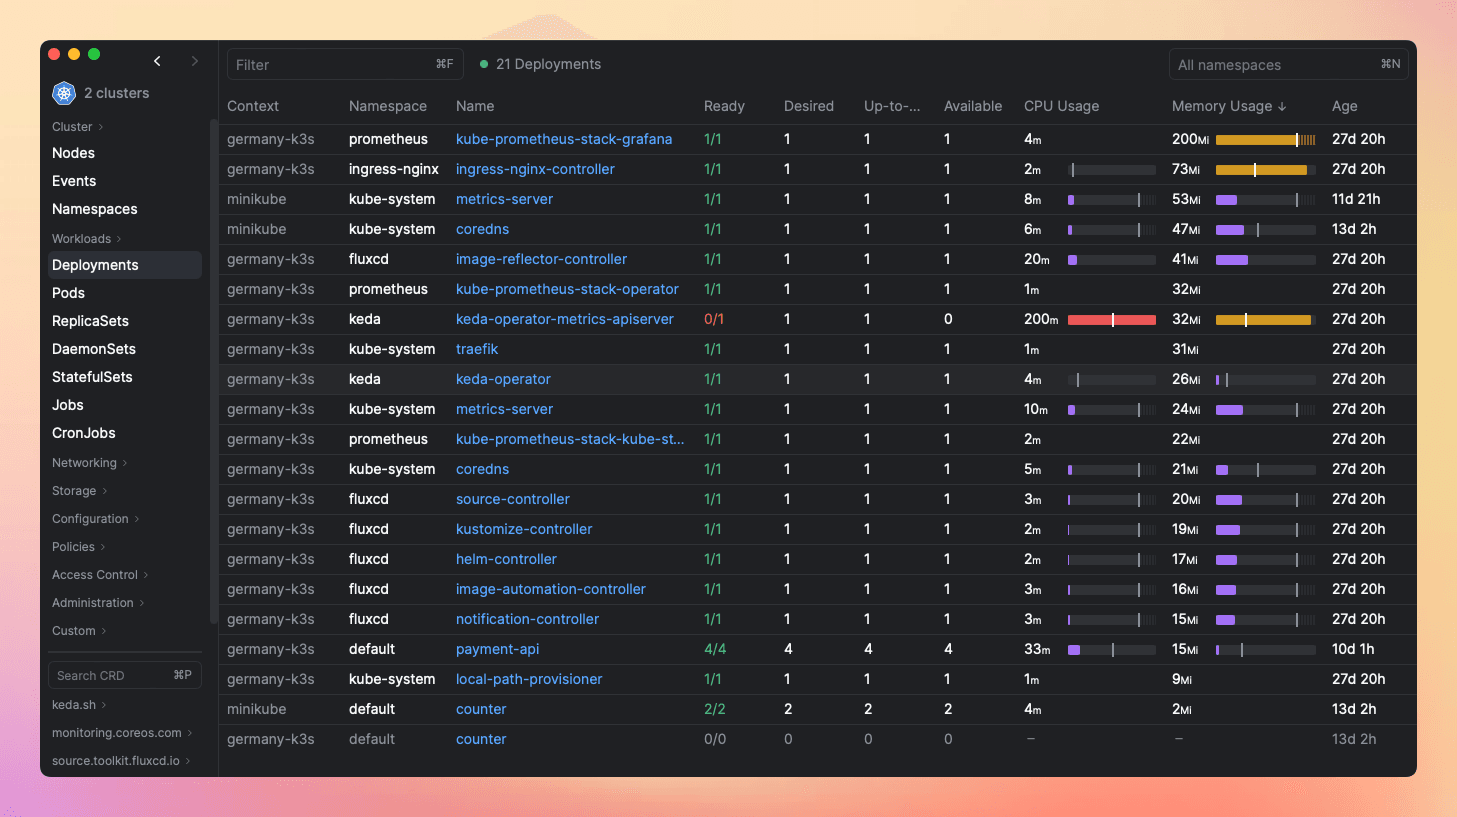Click the back navigation arrow
The image size is (1457, 817).
(157, 60)
